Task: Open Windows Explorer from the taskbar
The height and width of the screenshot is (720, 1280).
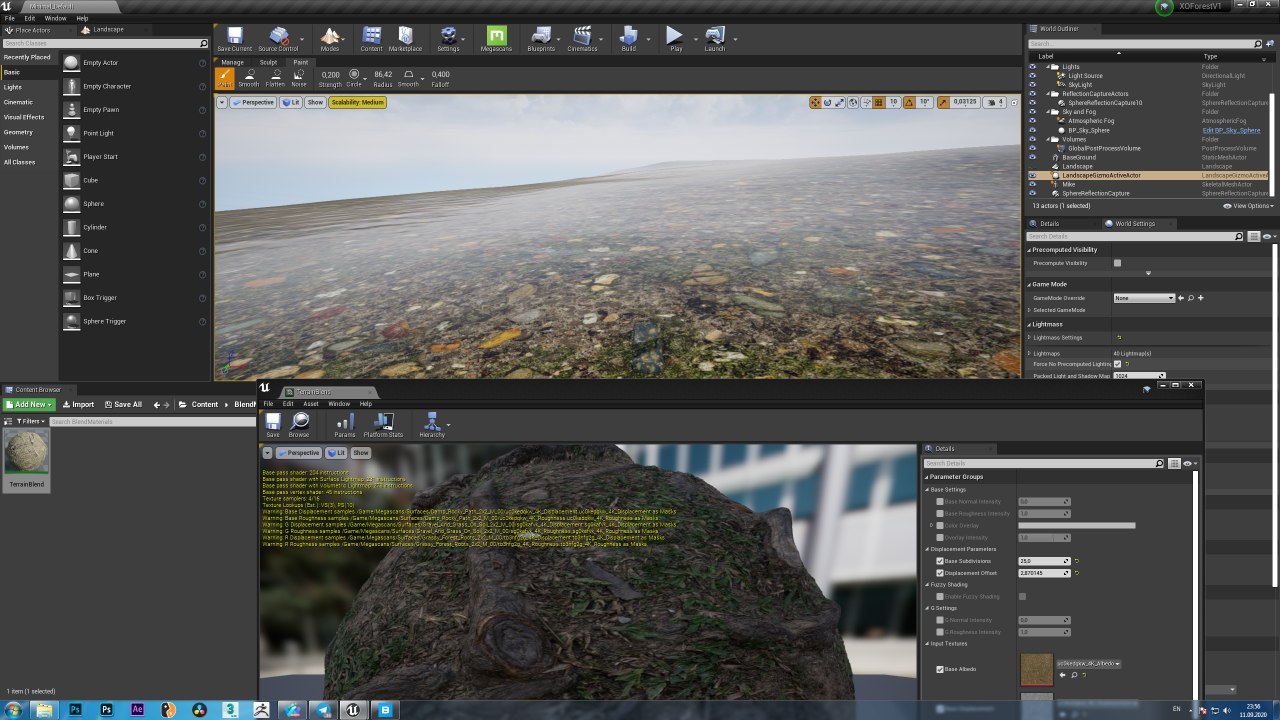Action: (x=44, y=709)
